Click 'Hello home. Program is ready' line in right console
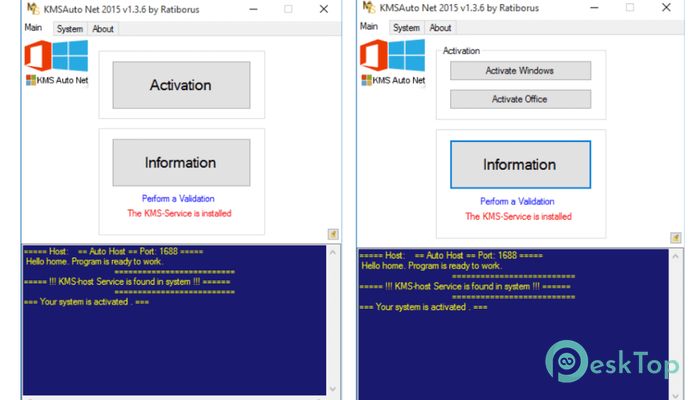 click(432, 266)
